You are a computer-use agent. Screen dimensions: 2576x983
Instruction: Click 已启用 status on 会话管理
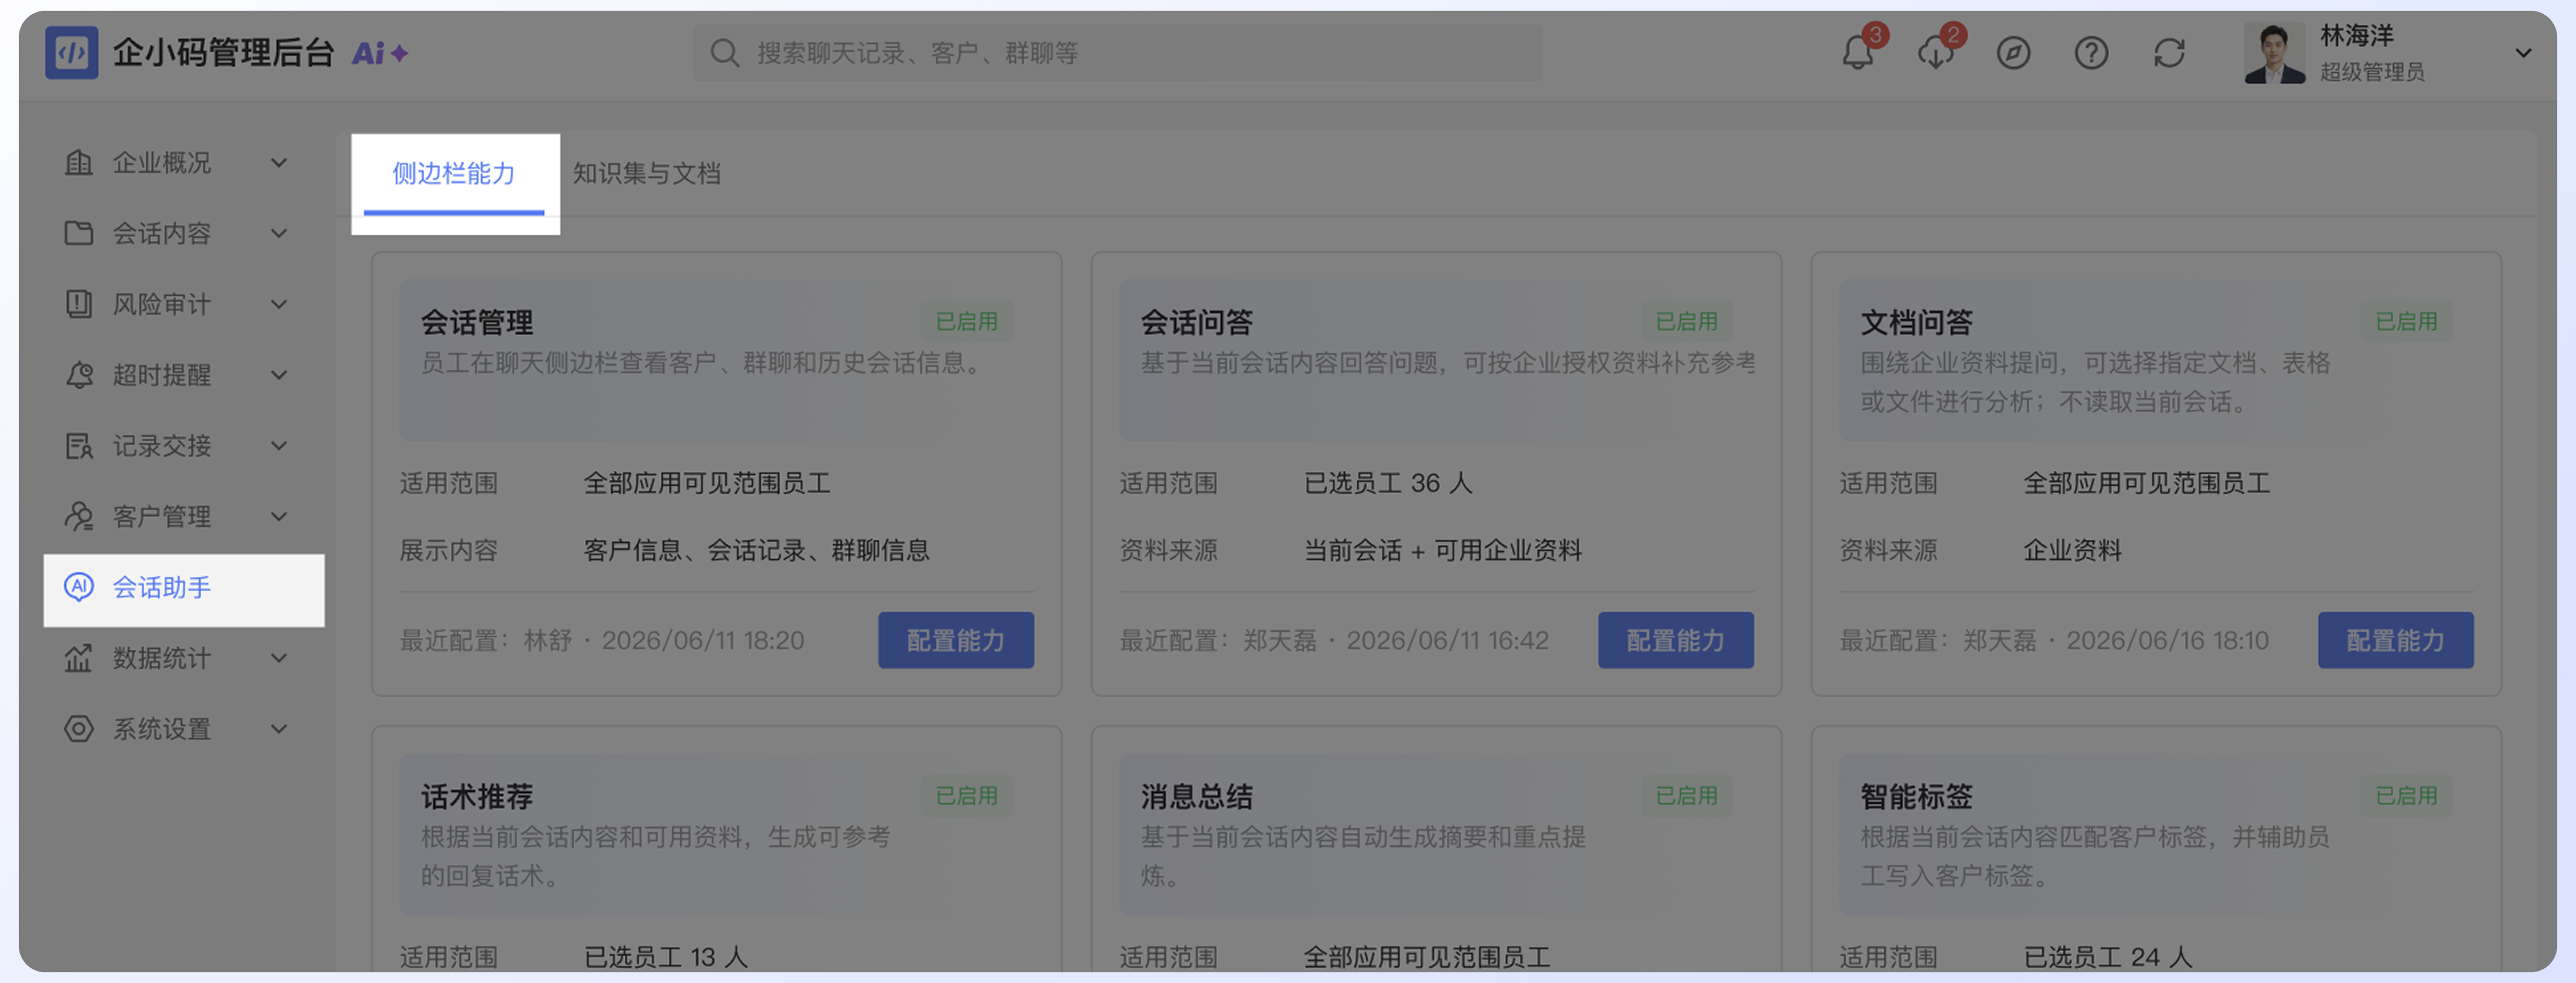click(x=967, y=322)
